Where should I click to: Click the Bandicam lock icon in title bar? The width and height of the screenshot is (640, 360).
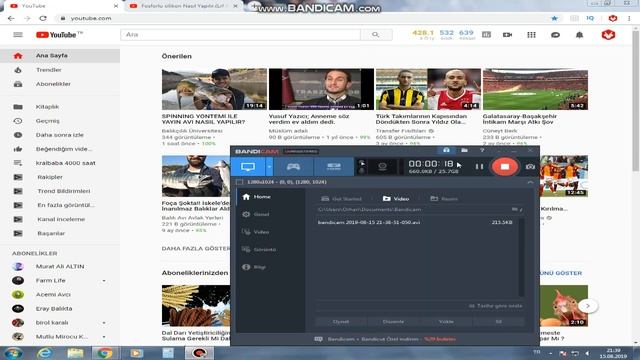[446, 151]
